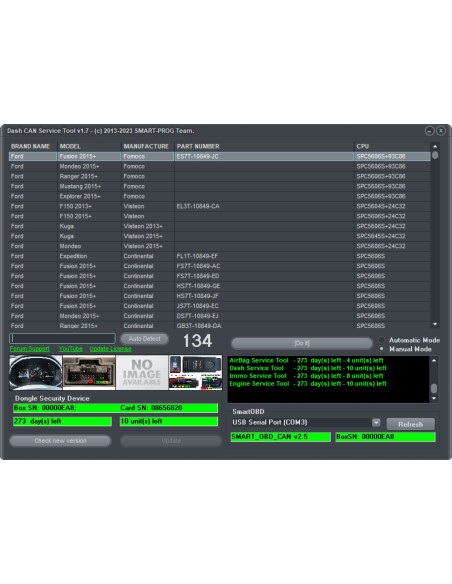Image resolution: width=452 pixels, height=584 pixels.
Task: Select part number DS7T-10849-EJ
Action: [x=197, y=316]
